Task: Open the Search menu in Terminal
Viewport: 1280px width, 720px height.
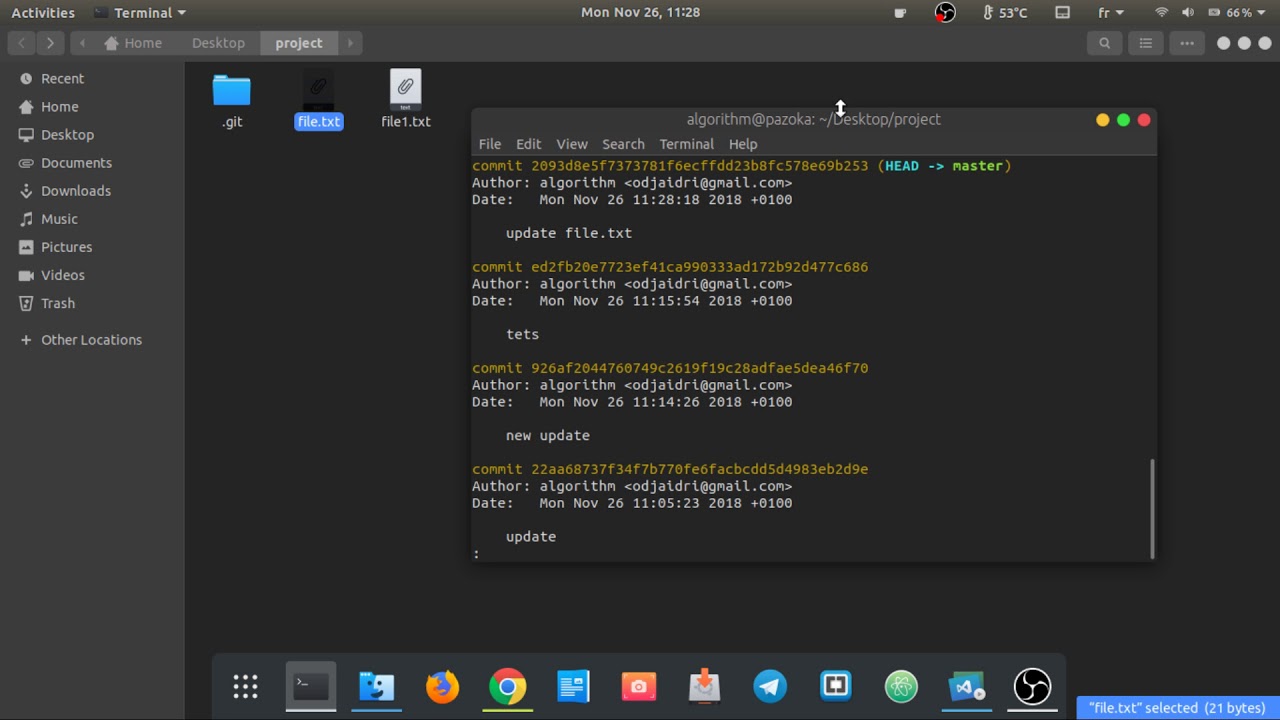Action: (623, 144)
